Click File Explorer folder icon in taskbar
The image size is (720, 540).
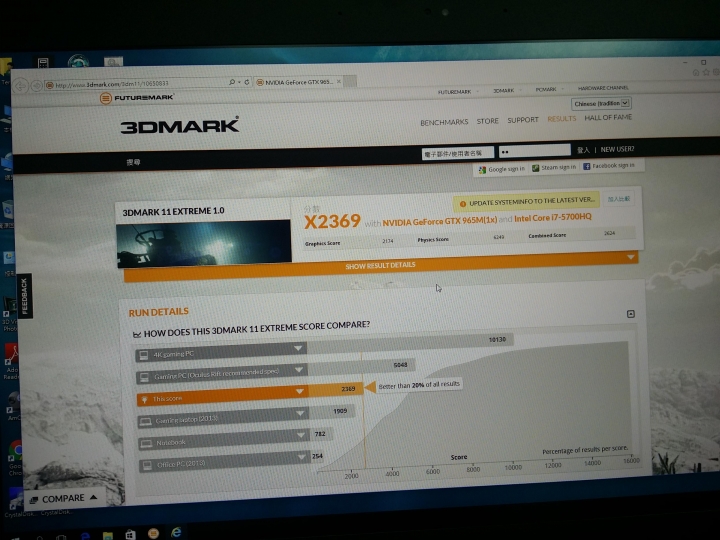[x=108, y=535]
